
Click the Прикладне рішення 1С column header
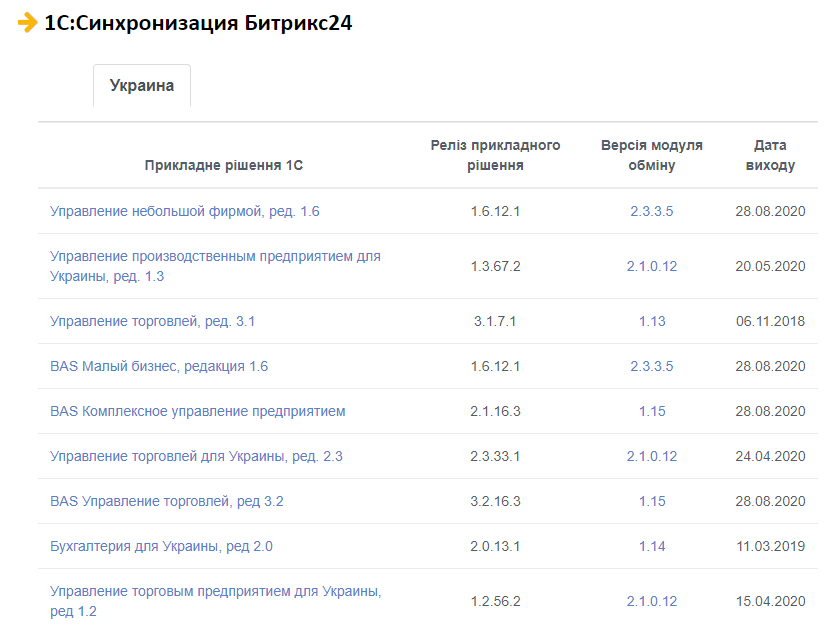(224, 165)
